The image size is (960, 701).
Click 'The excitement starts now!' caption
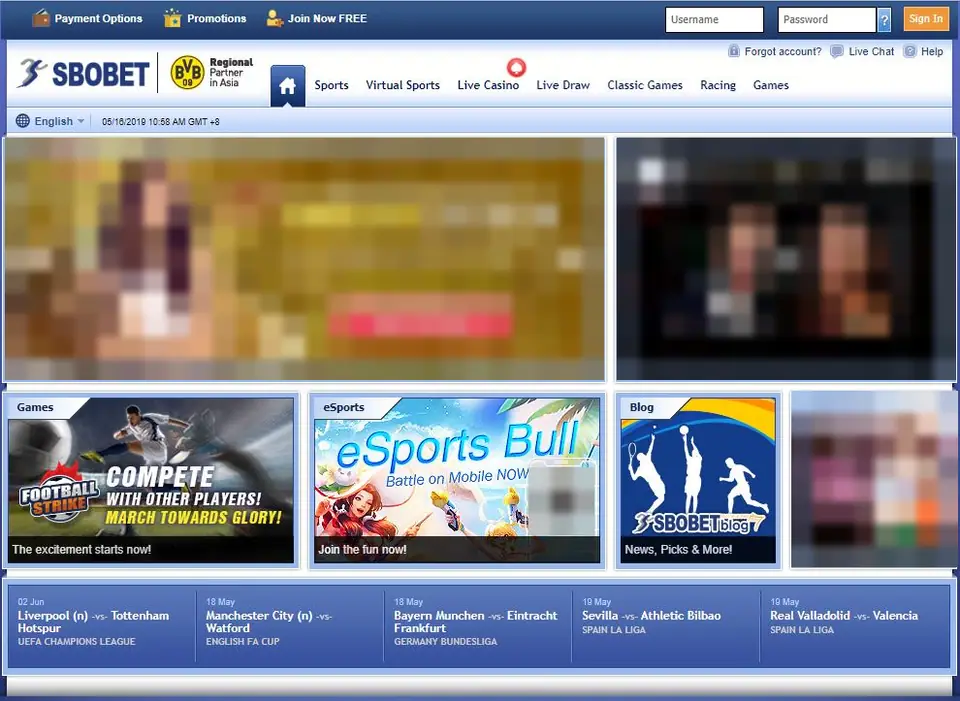pyautogui.click(x=81, y=549)
